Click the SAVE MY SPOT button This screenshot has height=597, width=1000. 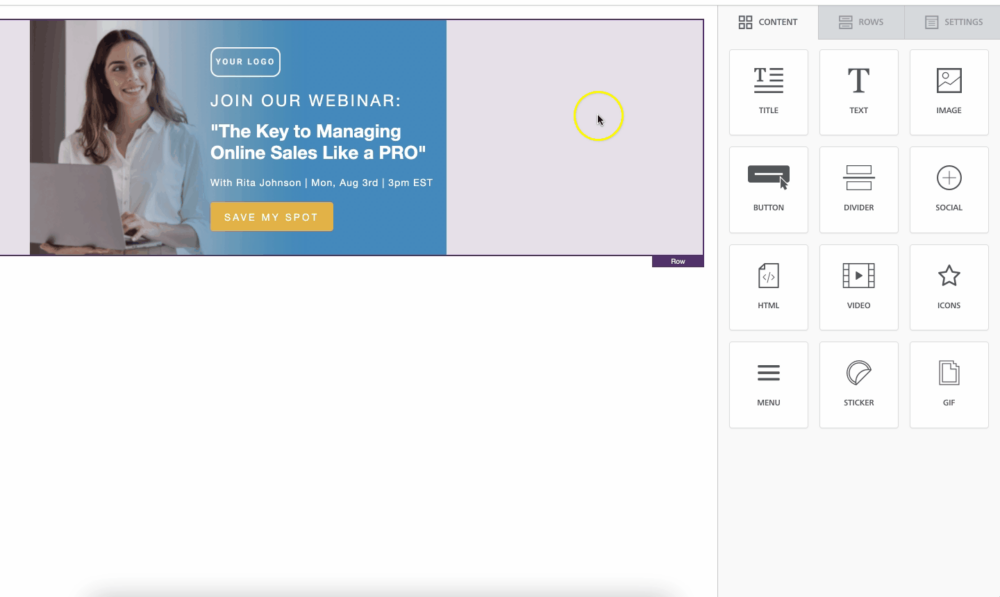(271, 217)
